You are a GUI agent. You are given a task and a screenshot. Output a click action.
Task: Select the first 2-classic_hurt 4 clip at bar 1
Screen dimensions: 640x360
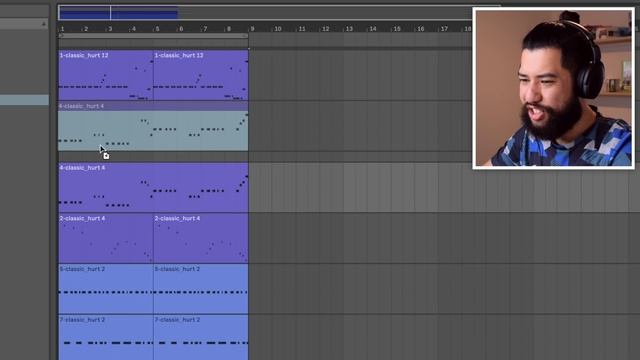(x=106, y=238)
